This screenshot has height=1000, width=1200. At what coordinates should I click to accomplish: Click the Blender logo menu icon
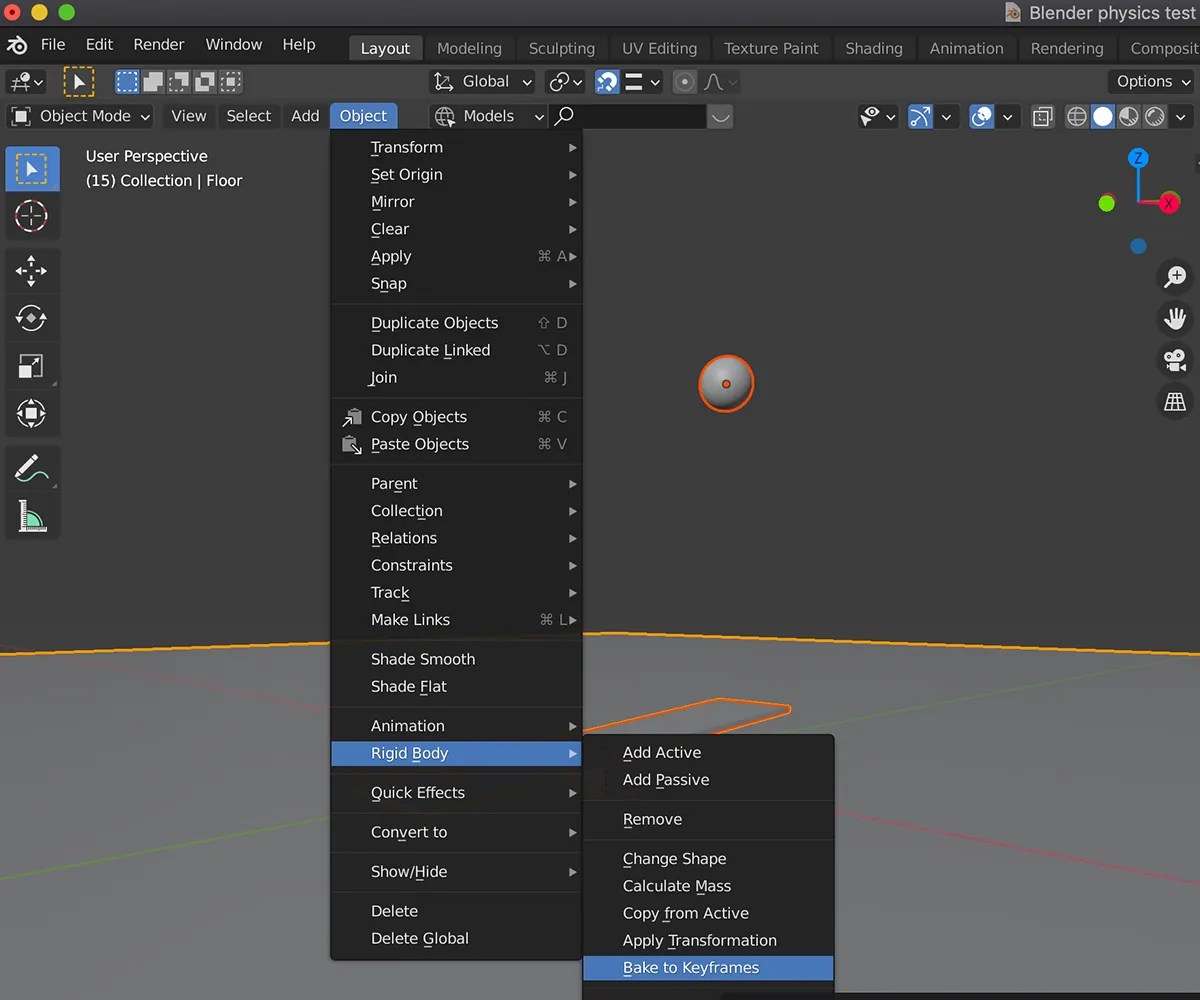point(17,45)
